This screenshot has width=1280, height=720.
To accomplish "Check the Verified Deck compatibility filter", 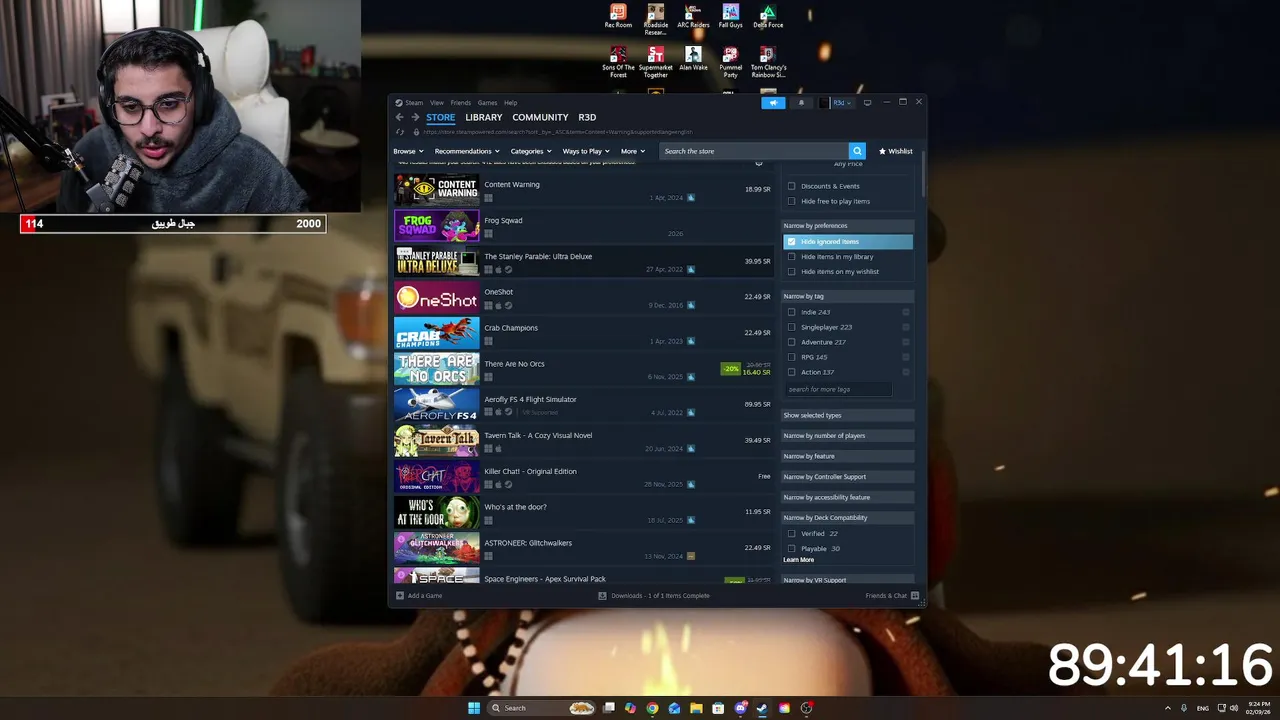I will click(792, 534).
